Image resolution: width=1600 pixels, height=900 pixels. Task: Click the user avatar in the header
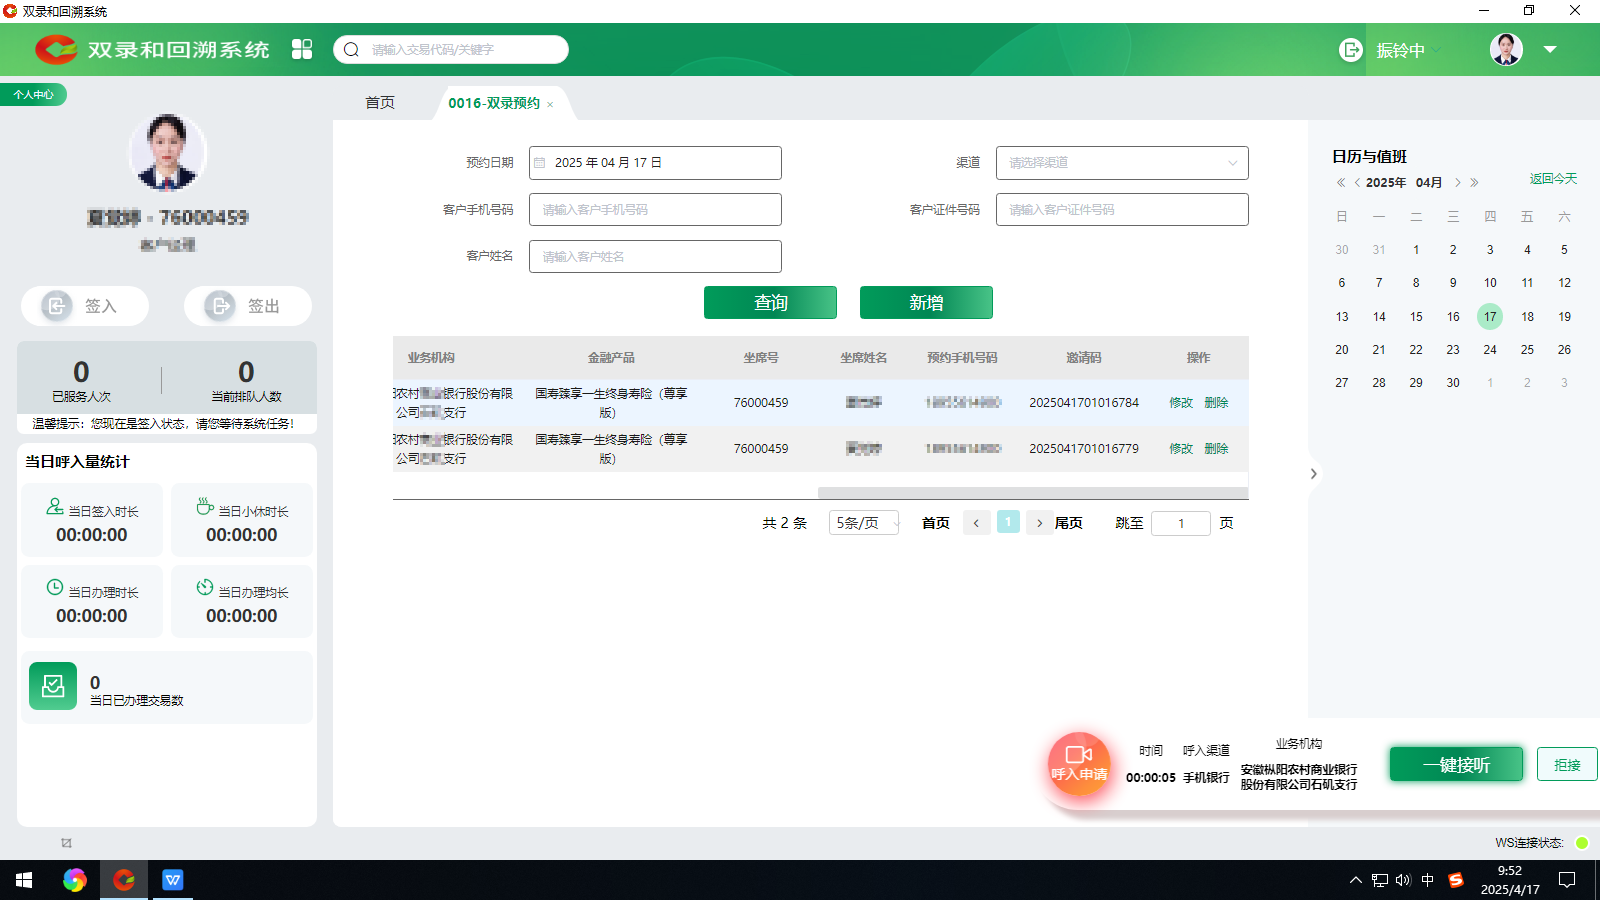(1506, 49)
